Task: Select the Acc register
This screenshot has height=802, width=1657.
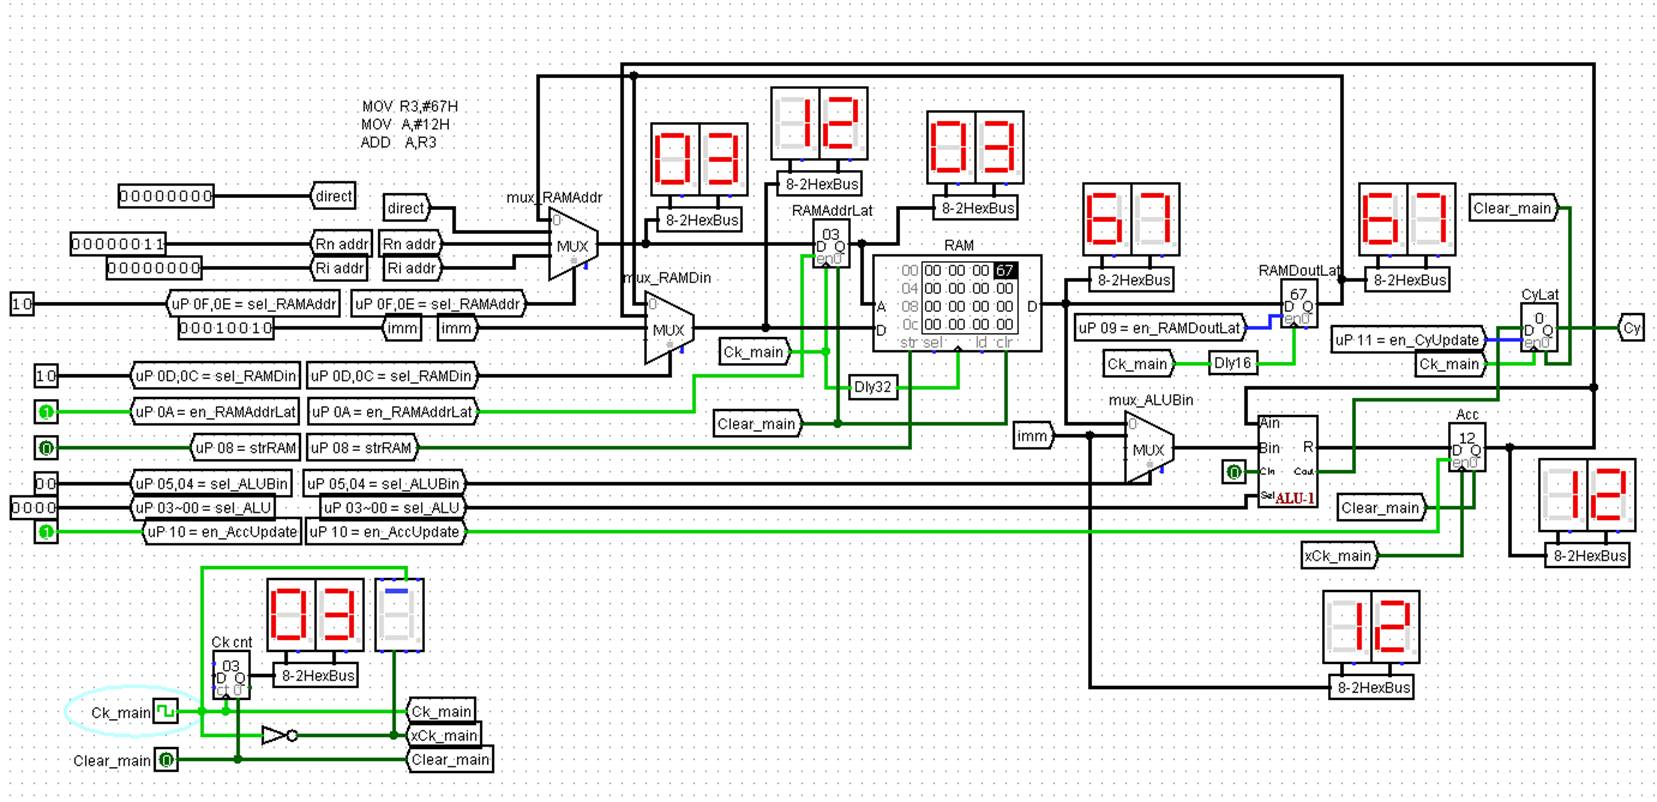Action: coord(1466,447)
